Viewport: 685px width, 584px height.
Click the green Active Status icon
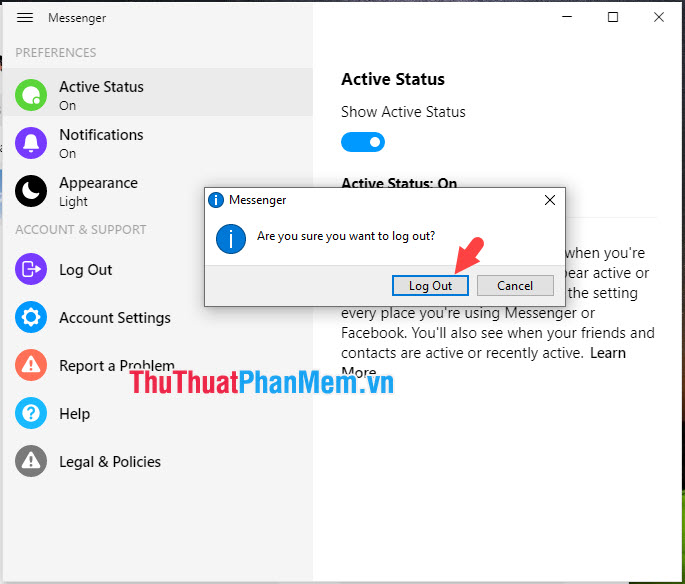[x=31, y=95]
